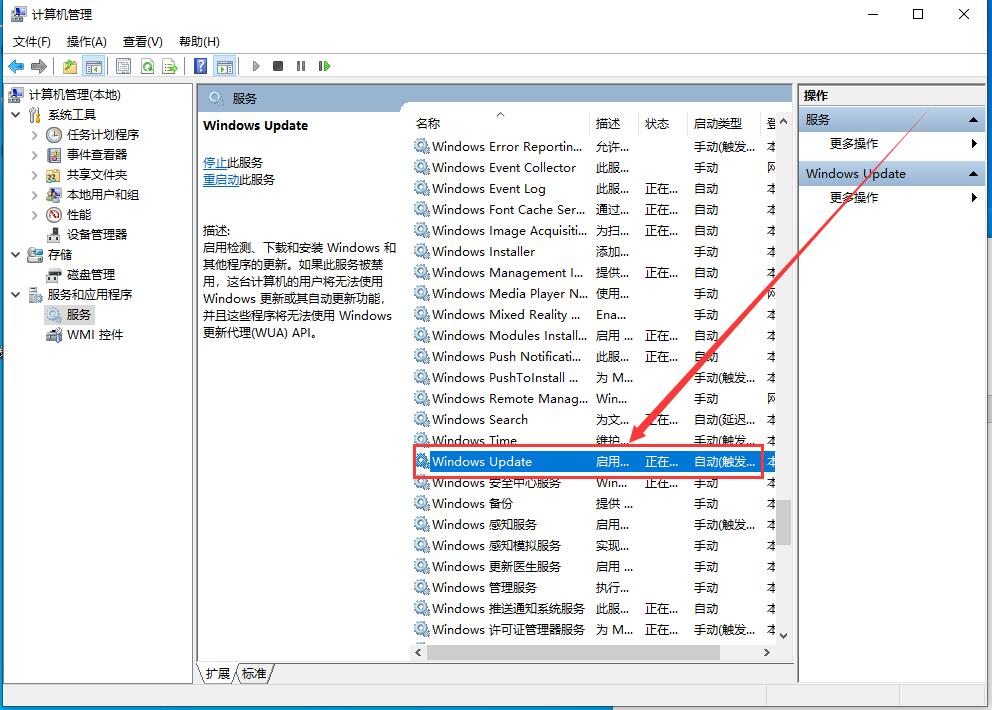Click the Pause Service toolbar icon
Viewport: 992px width, 710px height.
302,66
